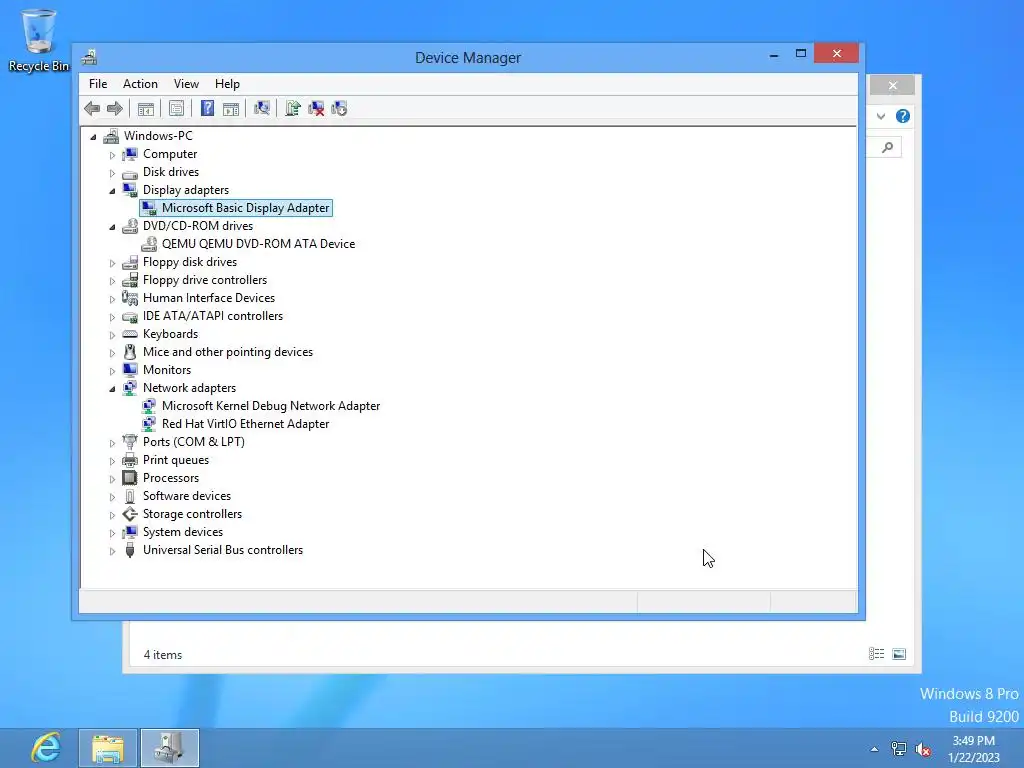Select 'Keyboards' tree label
This screenshot has height=768, width=1024.
pyautogui.click(x=170, y=334)
